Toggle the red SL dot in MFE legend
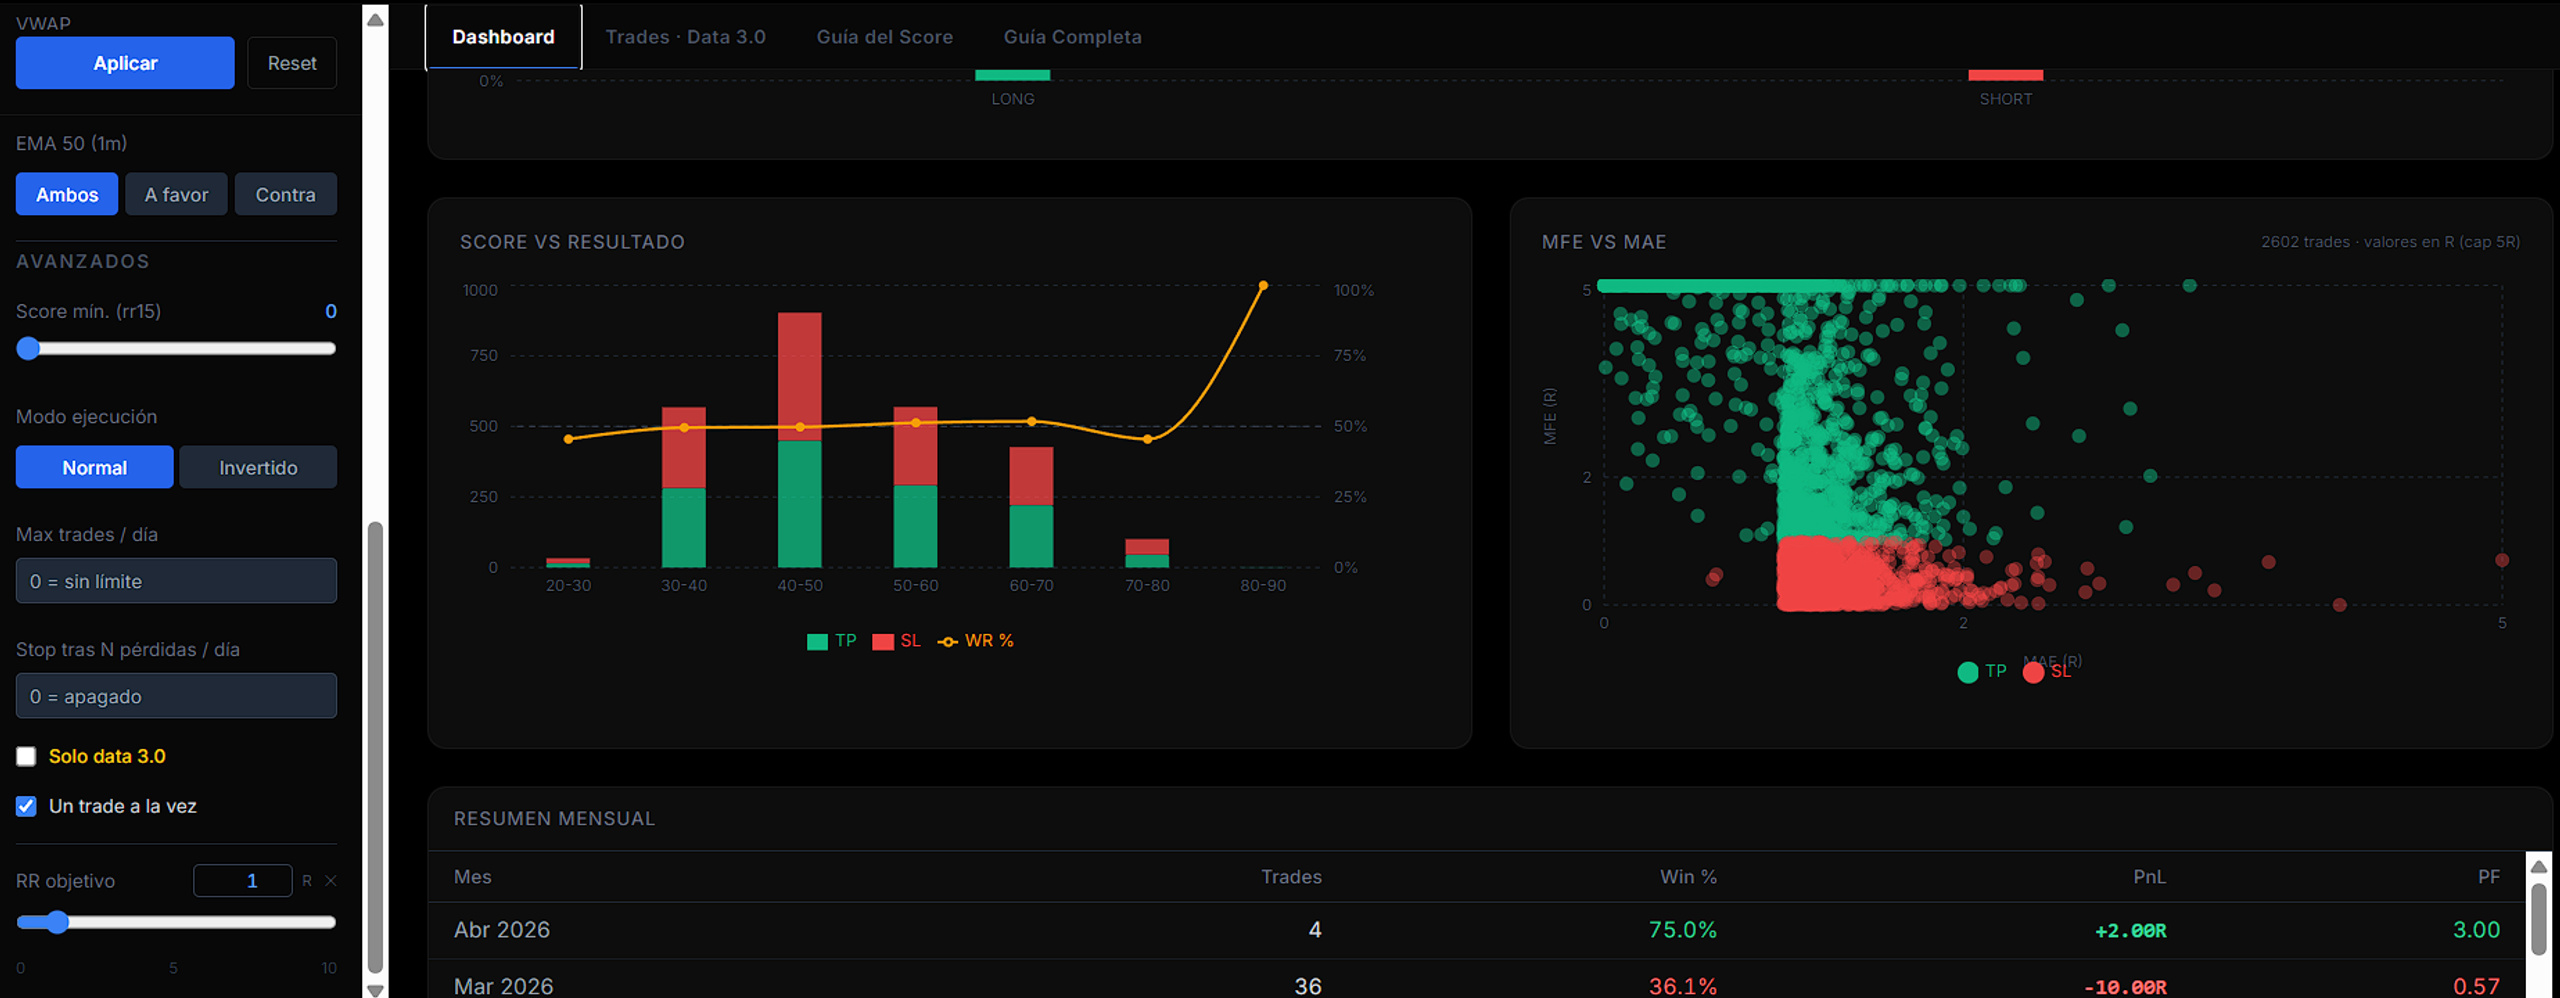This screenshot has width=2560, height=998. pos(2033,672)
